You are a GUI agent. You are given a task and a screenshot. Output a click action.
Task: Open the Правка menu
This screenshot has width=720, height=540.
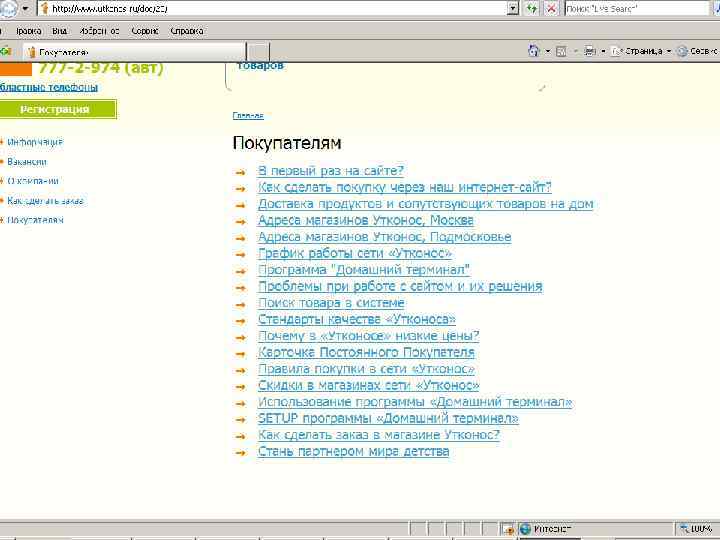pyautogui.click(x=28, y=31)
